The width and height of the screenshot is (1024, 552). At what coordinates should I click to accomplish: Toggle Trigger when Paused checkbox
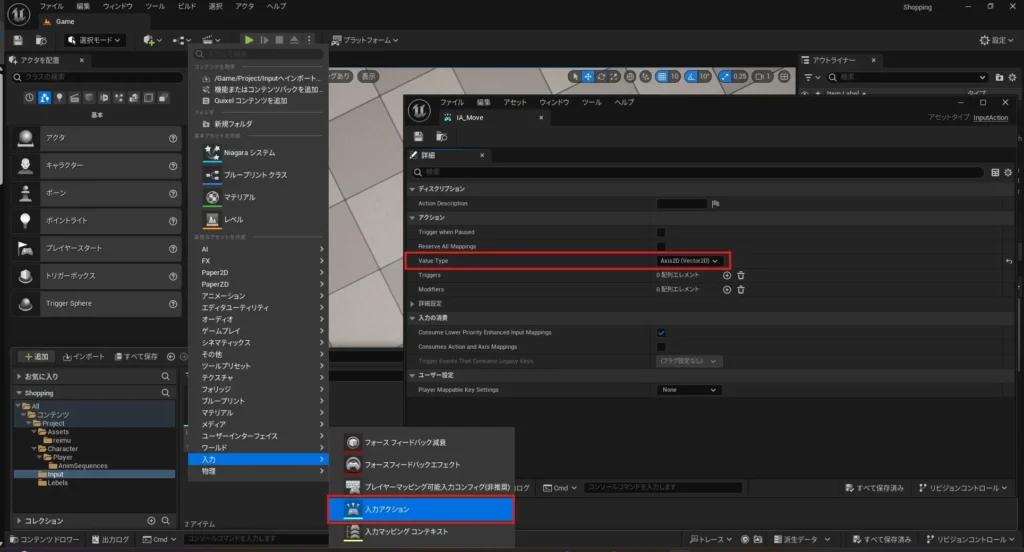coord(661,233)
